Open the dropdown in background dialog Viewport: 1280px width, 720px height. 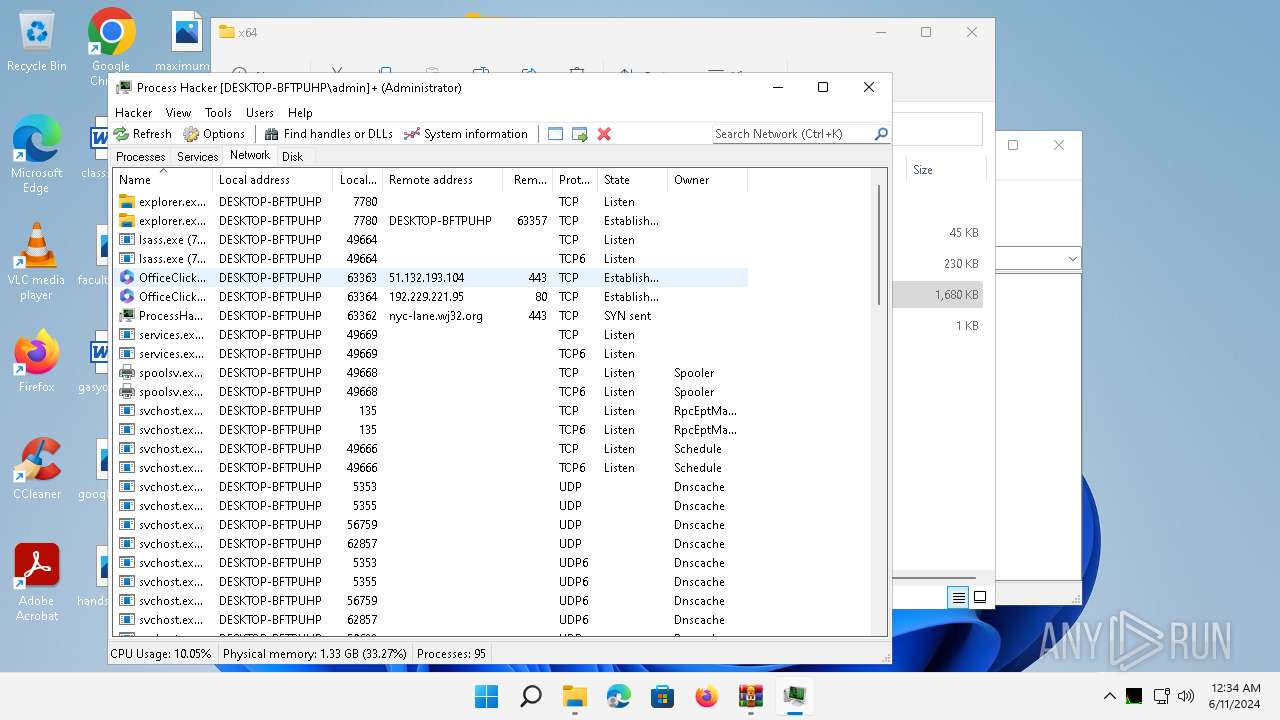[x=1073, y=259]
